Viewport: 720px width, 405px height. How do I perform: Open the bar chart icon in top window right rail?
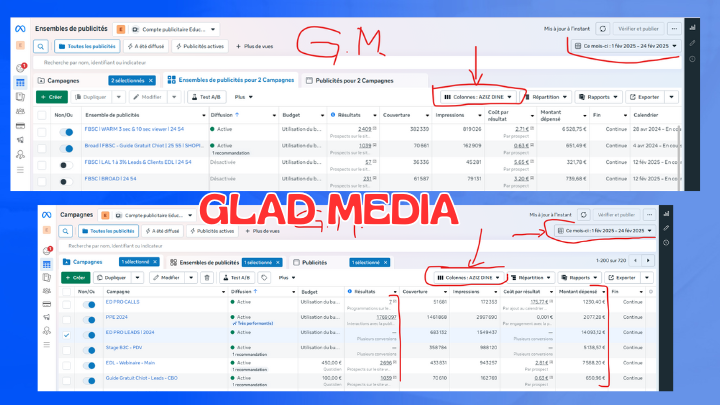692,28
